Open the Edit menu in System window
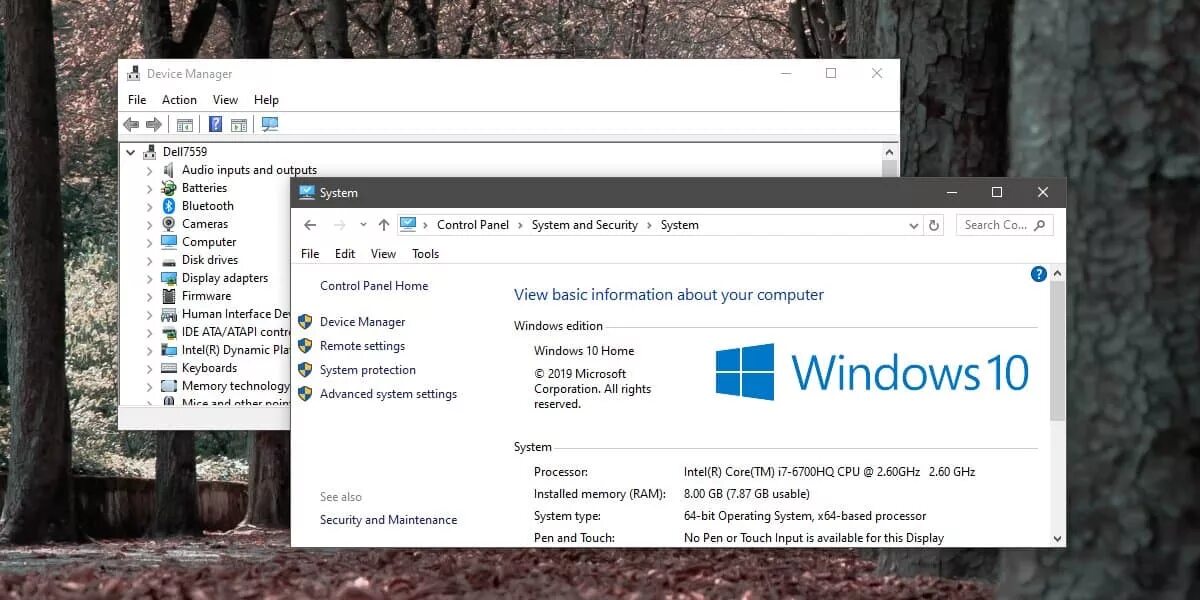The width and height of the screenshot is (1200, 600). pyautogui.click(x=345, y=254)
